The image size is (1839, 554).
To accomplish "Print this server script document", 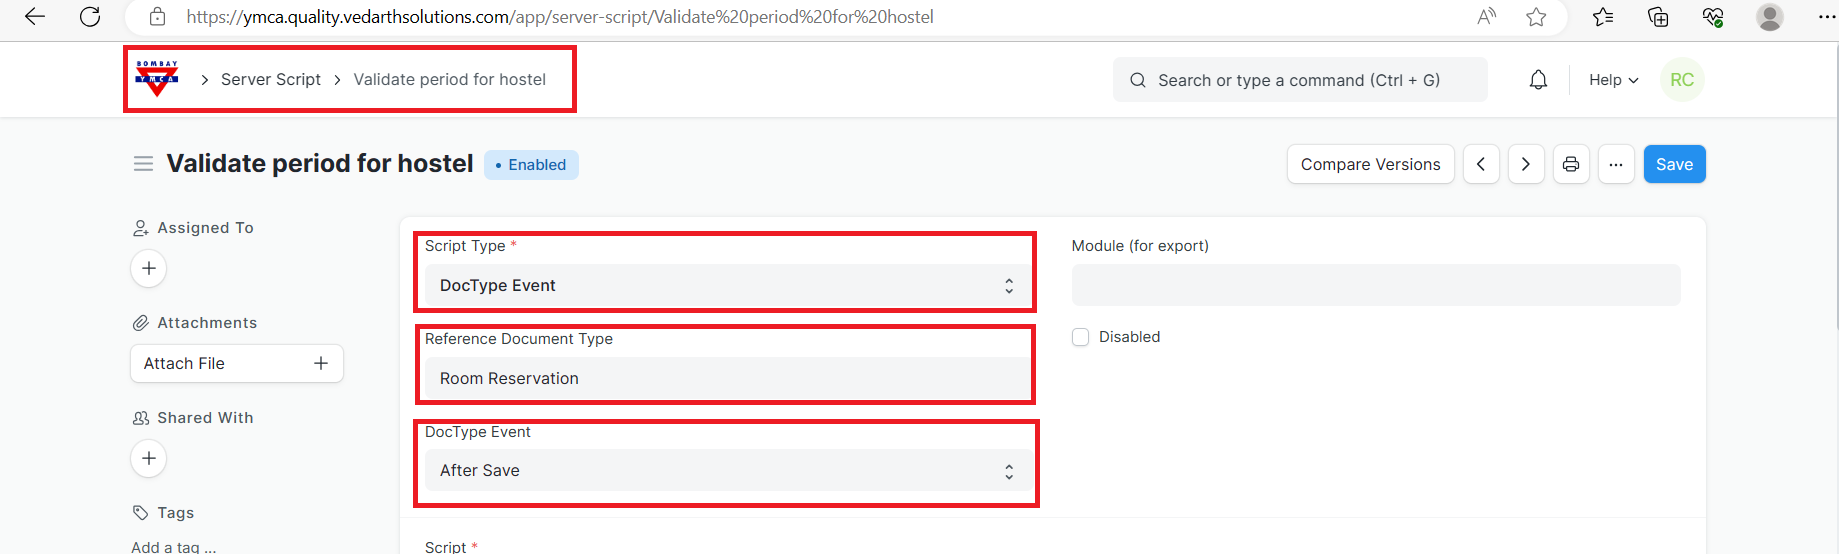I will tap(1571, 164).
